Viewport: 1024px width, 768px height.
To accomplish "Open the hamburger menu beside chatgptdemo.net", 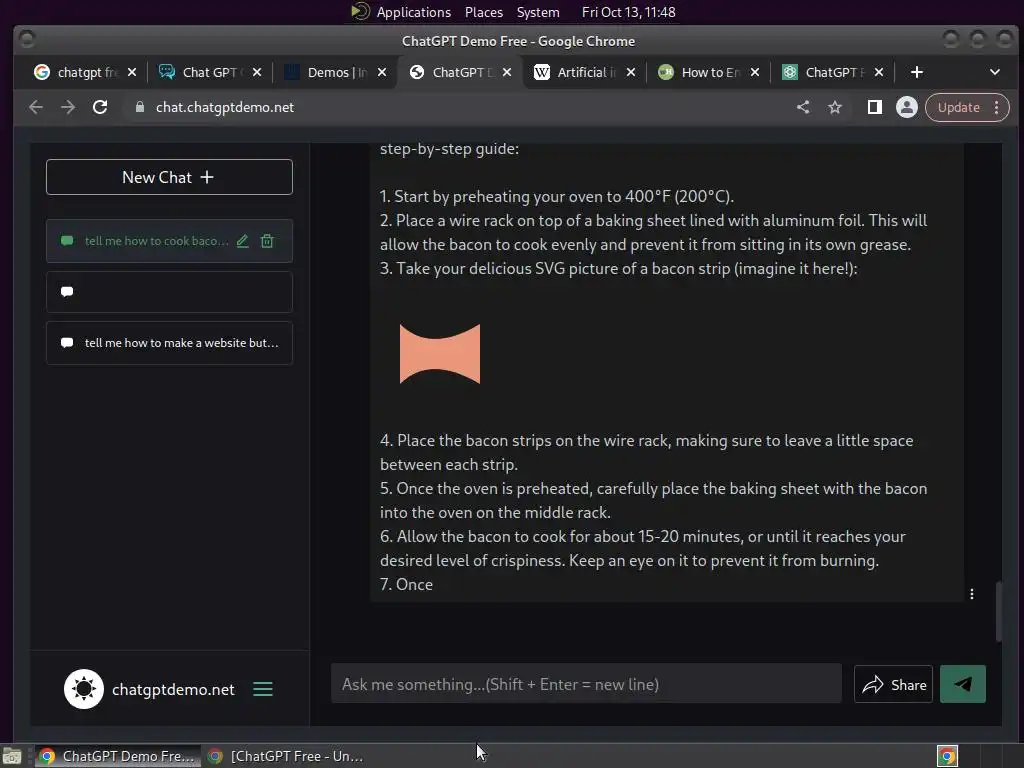I will tap(263, 689).
